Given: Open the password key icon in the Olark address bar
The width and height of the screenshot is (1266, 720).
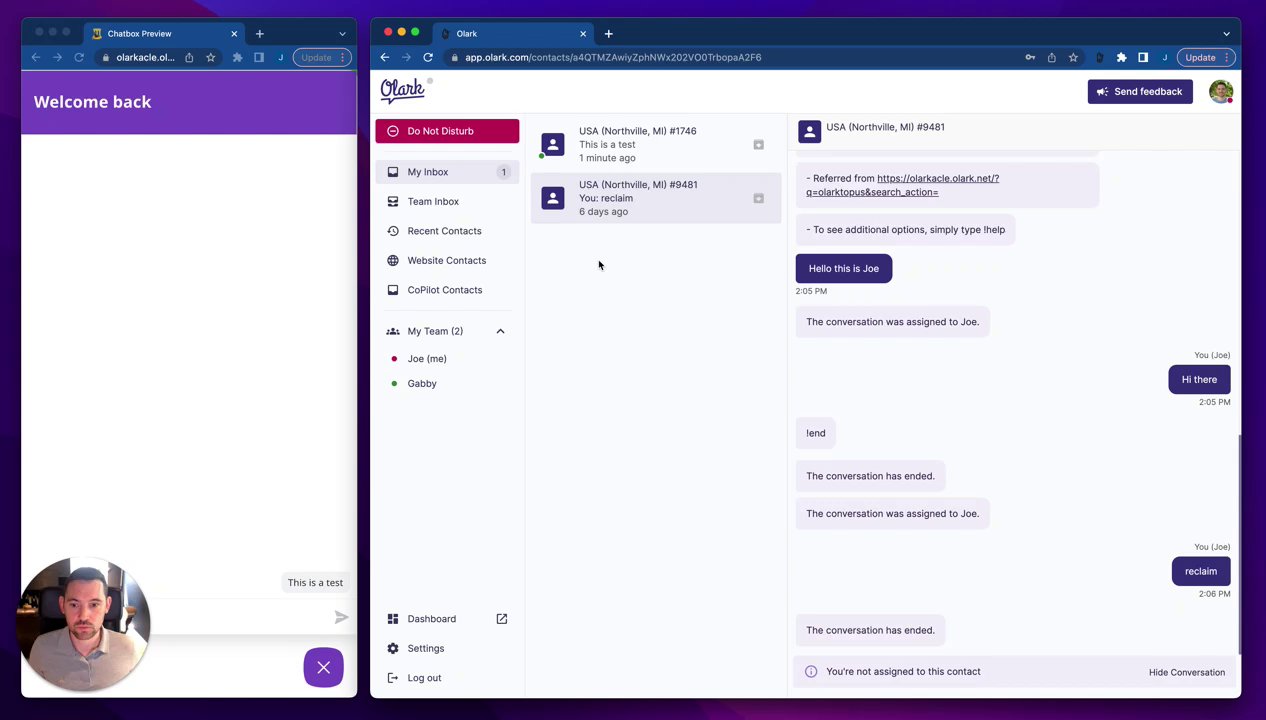Looking at the screenshot, I should pyautogui.click(x=1030, y=57).
